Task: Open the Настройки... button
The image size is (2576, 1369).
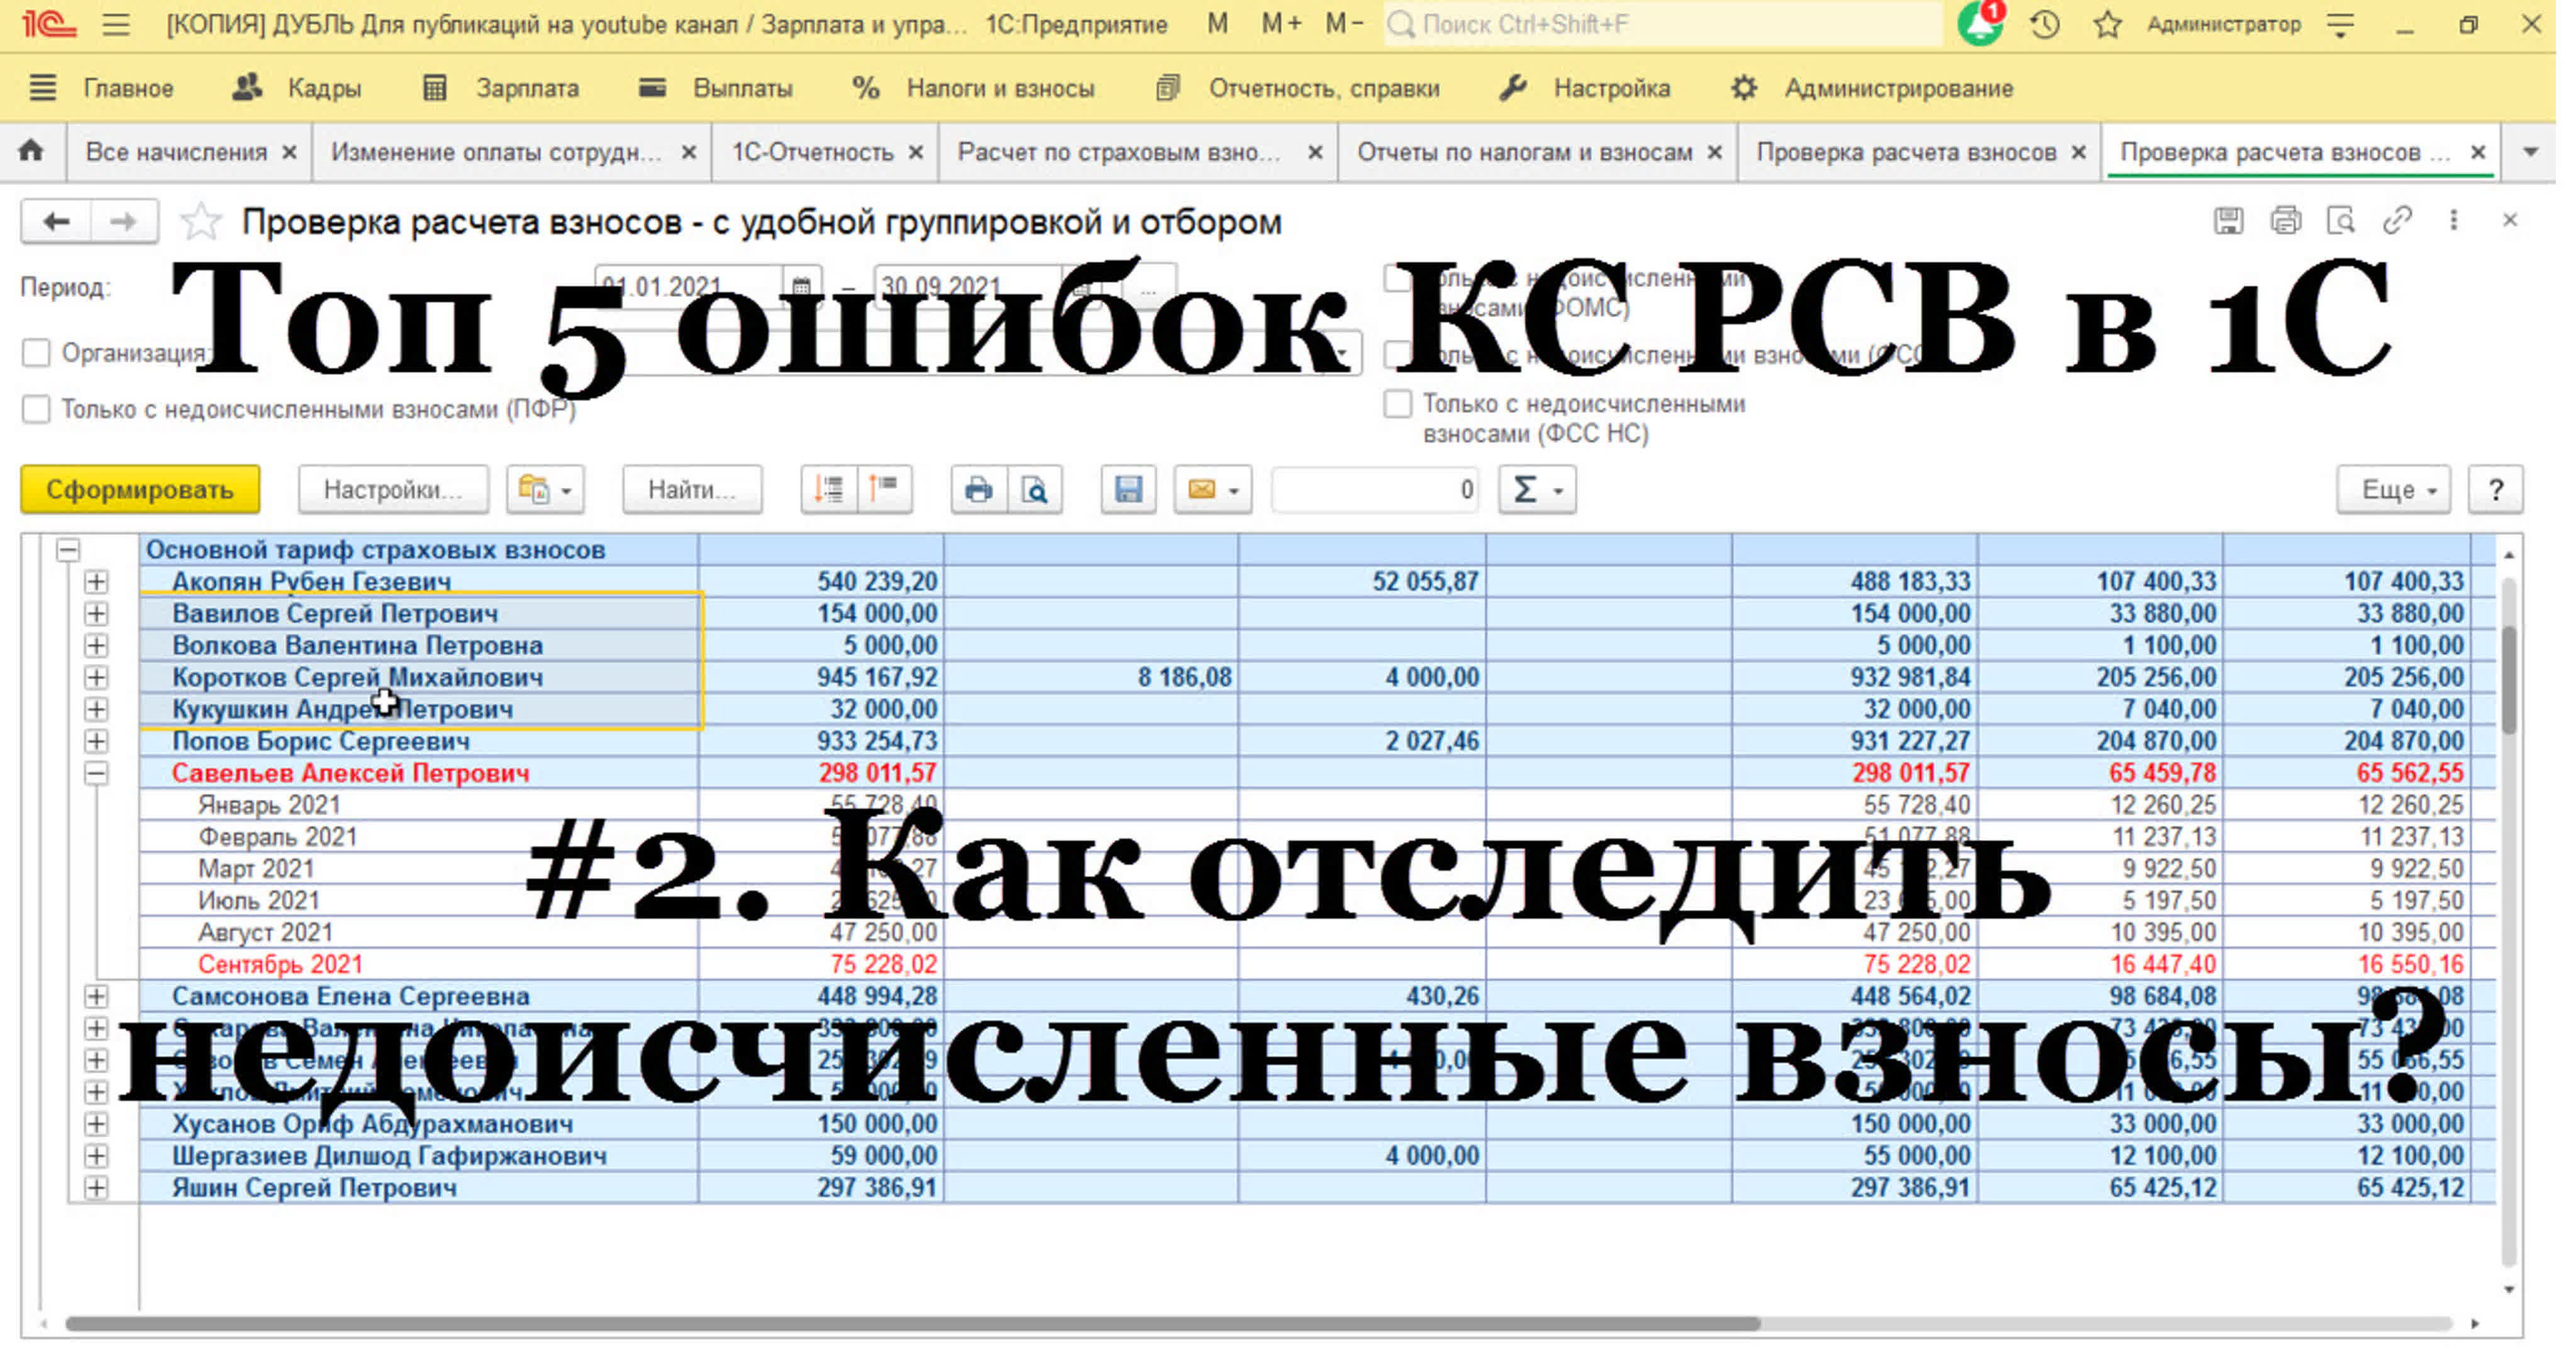Action: tap(392, 490)
